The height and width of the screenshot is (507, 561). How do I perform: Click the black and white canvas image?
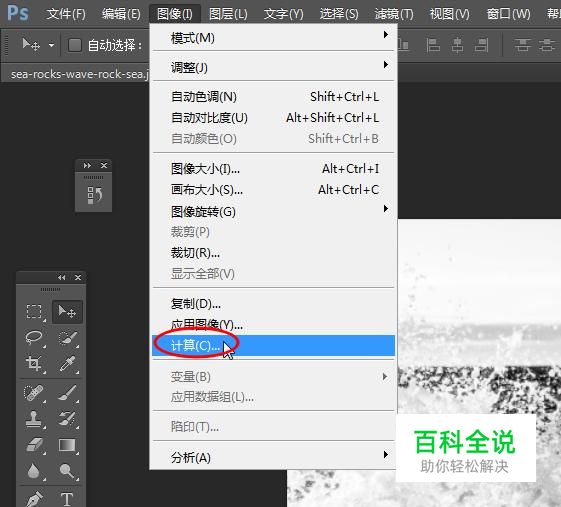[479, 315]
